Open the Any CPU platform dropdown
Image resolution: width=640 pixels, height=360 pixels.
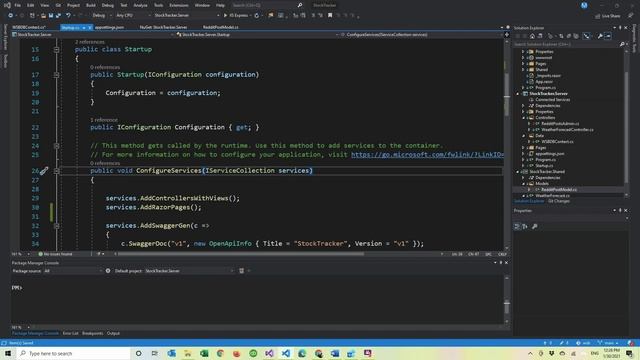(133, 16)
